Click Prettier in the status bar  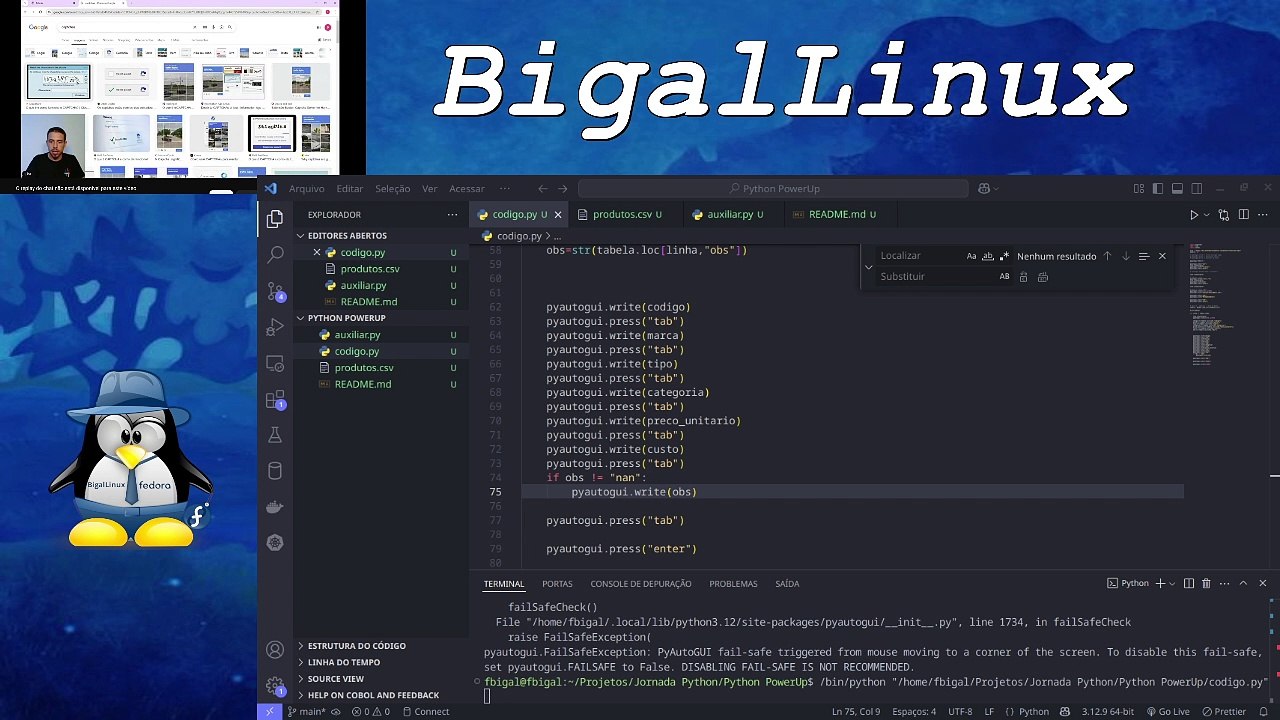coord(1223,712)
